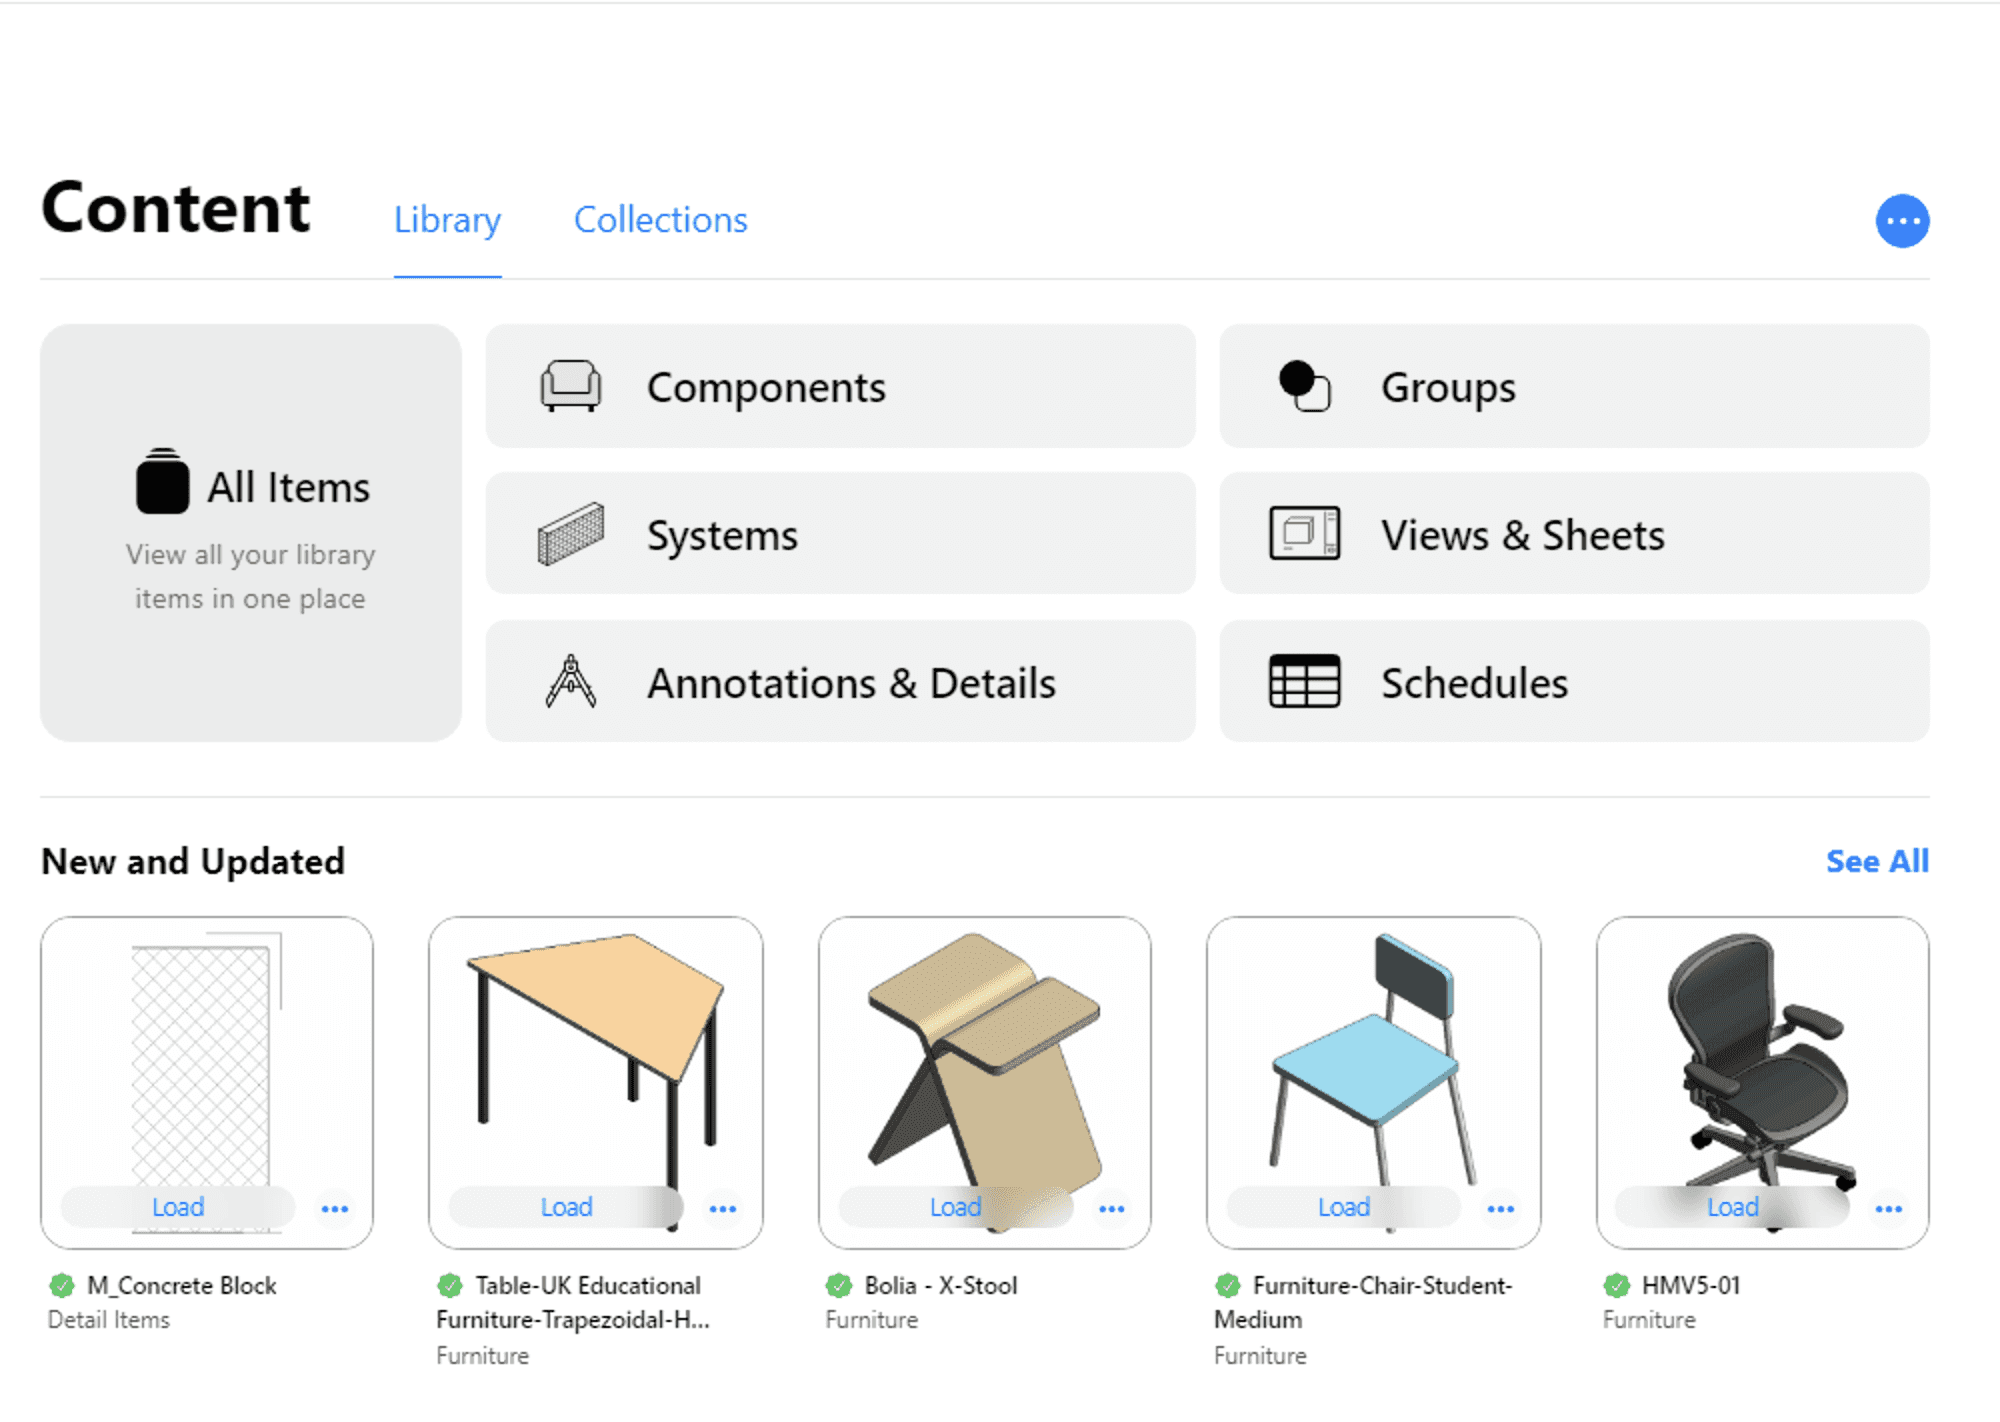Click the Annotations & Details compass icon
The width and height of the screenshot is (2000, 1422).
570,682
